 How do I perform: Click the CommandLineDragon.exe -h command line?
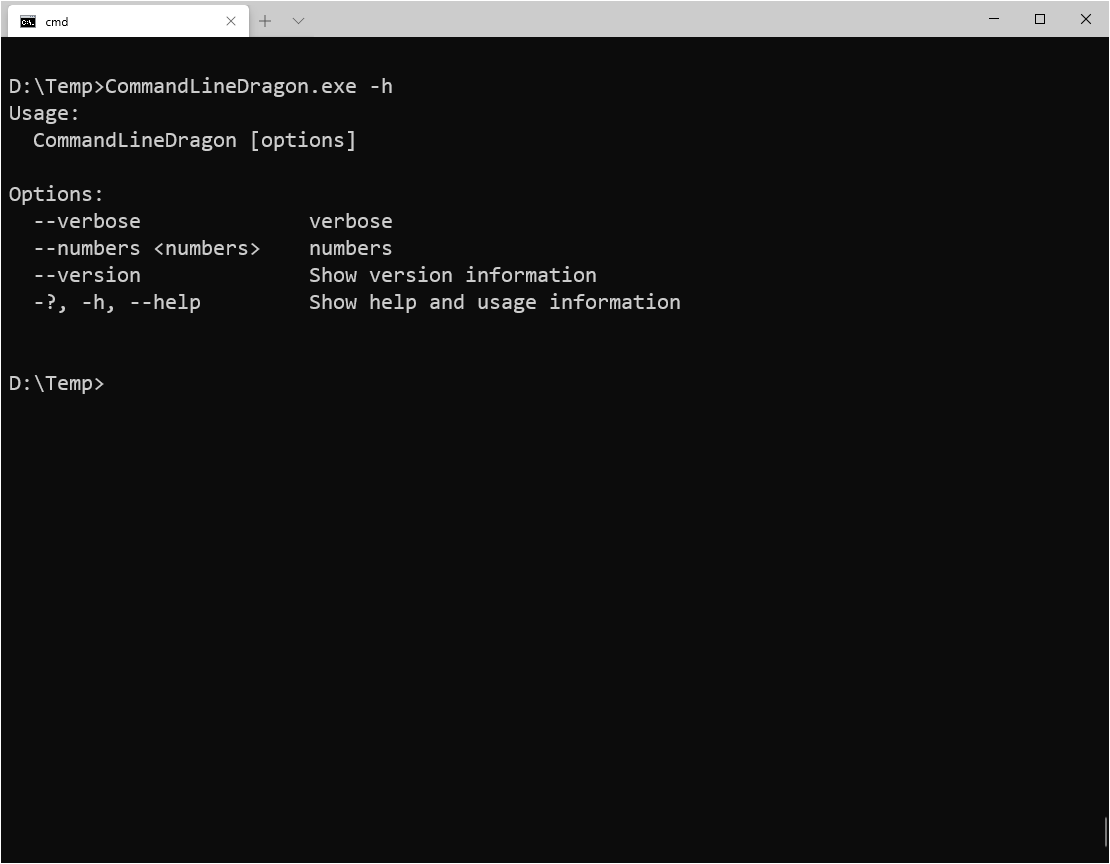(200, 86)
